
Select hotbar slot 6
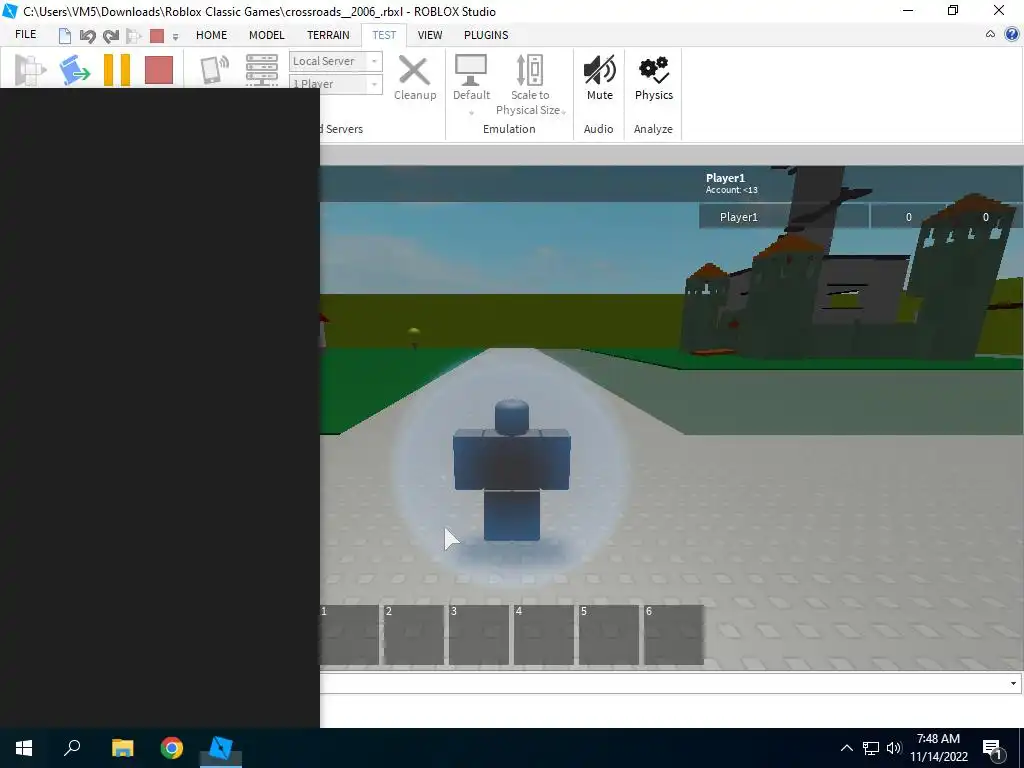coord(674,635)
